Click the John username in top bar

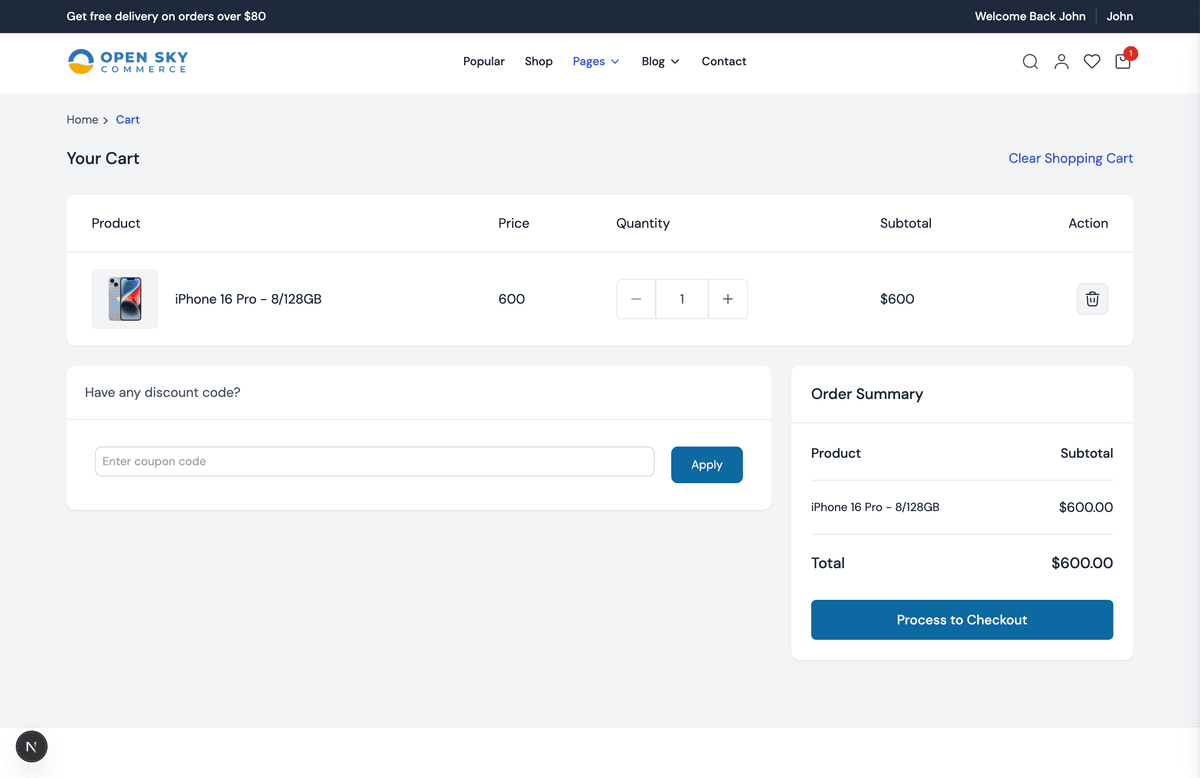(1120, 16)
